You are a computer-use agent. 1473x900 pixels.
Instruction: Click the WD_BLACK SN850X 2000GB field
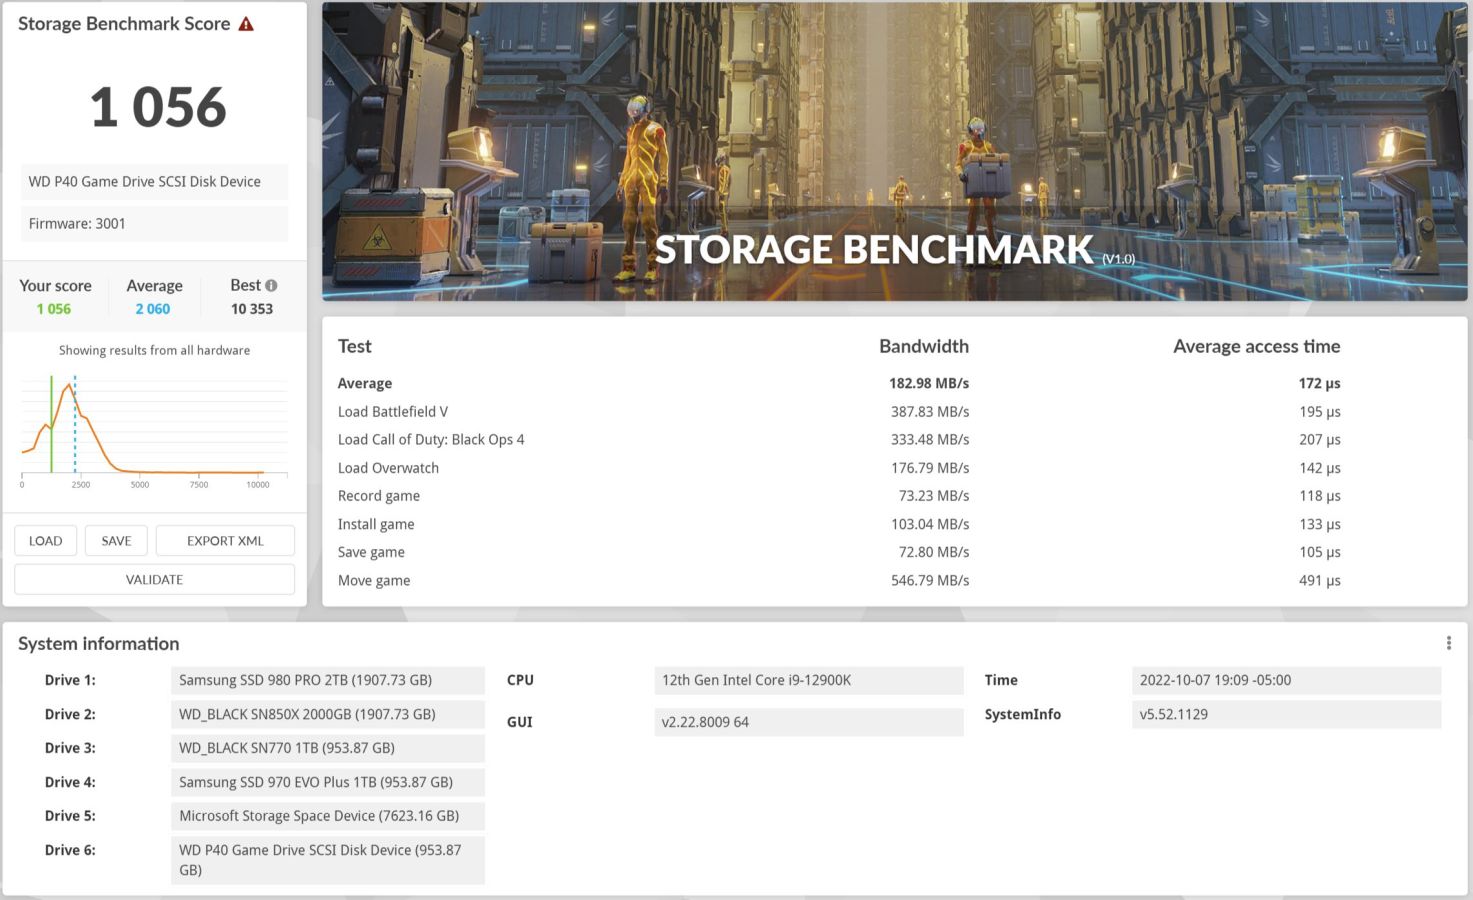328,714
